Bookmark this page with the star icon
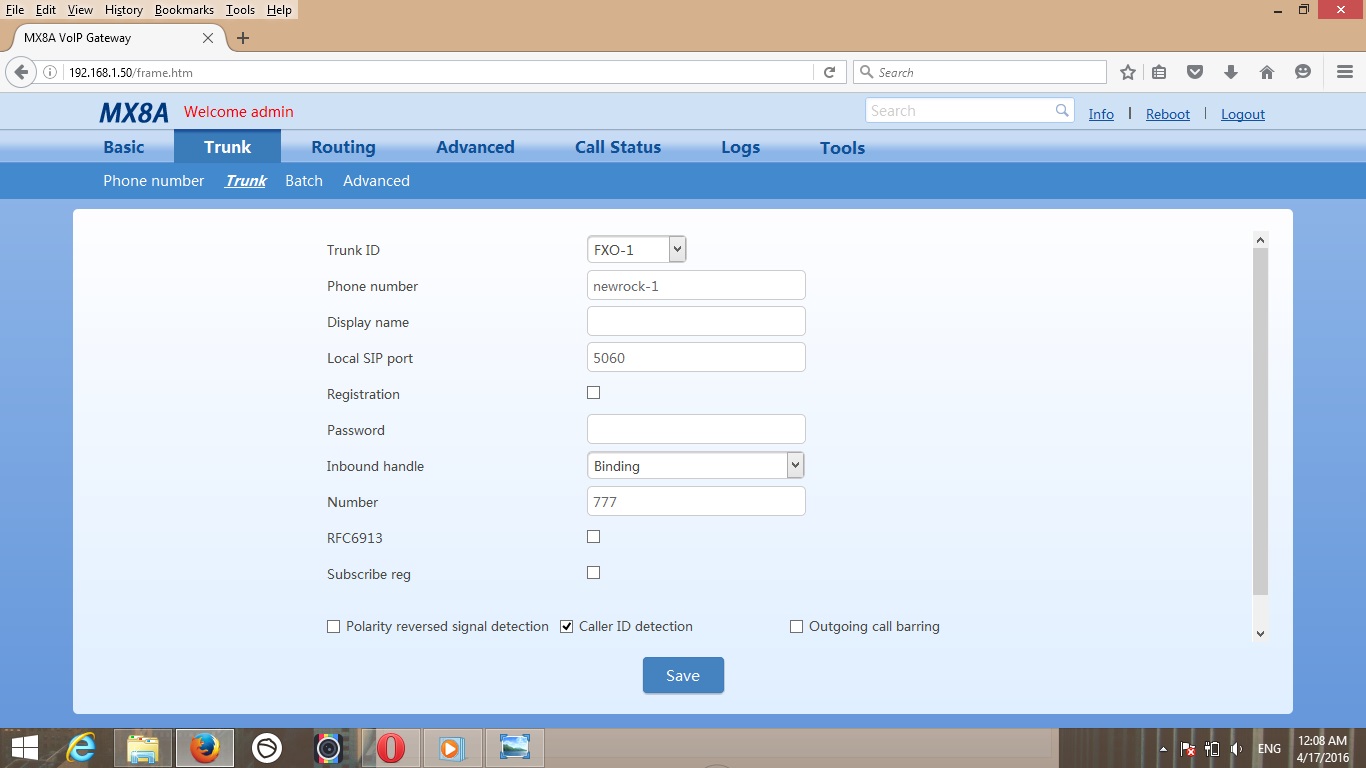1366x768 pixels. (1128, 72)
